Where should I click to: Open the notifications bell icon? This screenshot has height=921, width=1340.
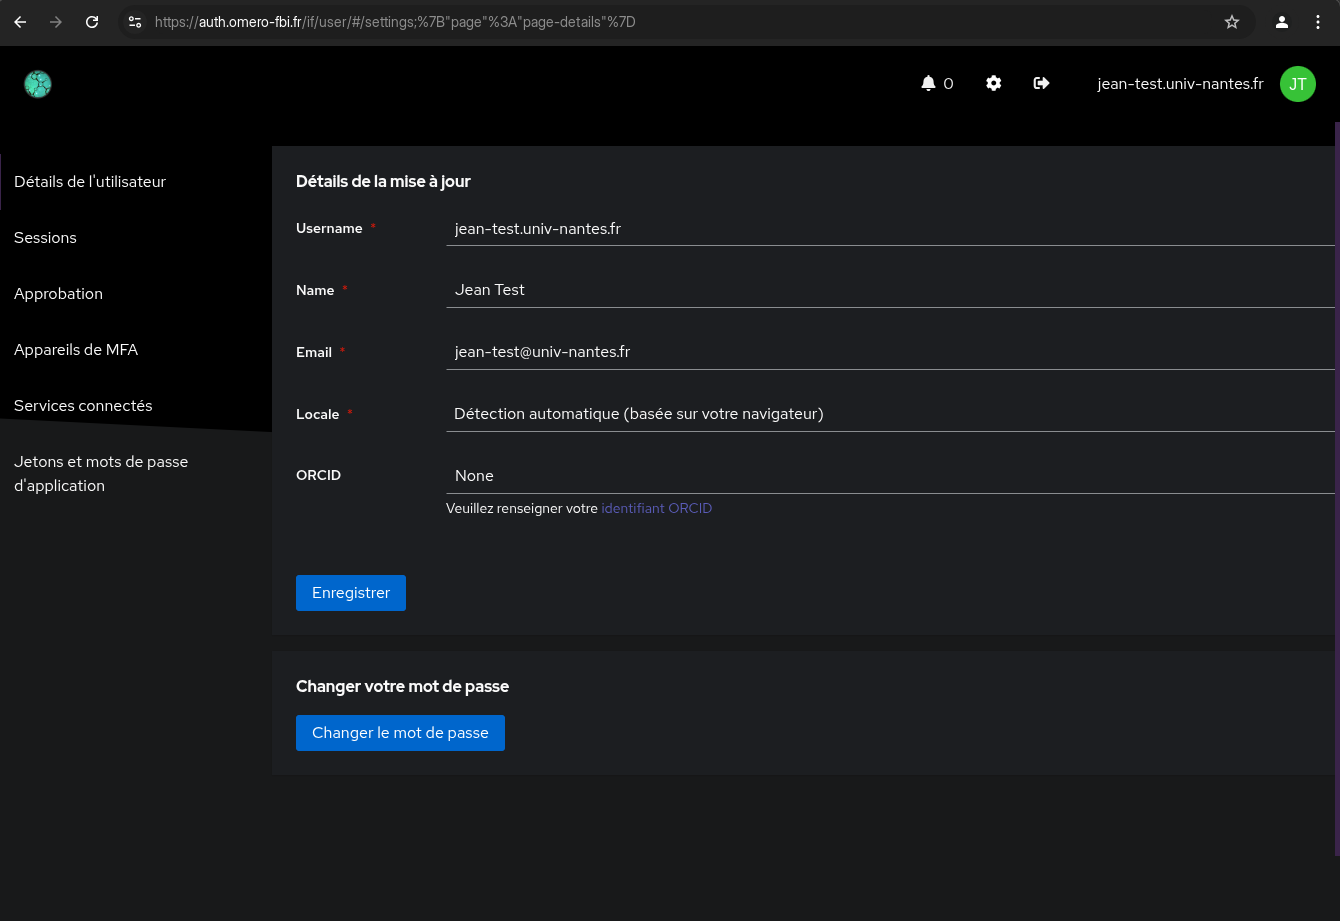pos(928,83)
